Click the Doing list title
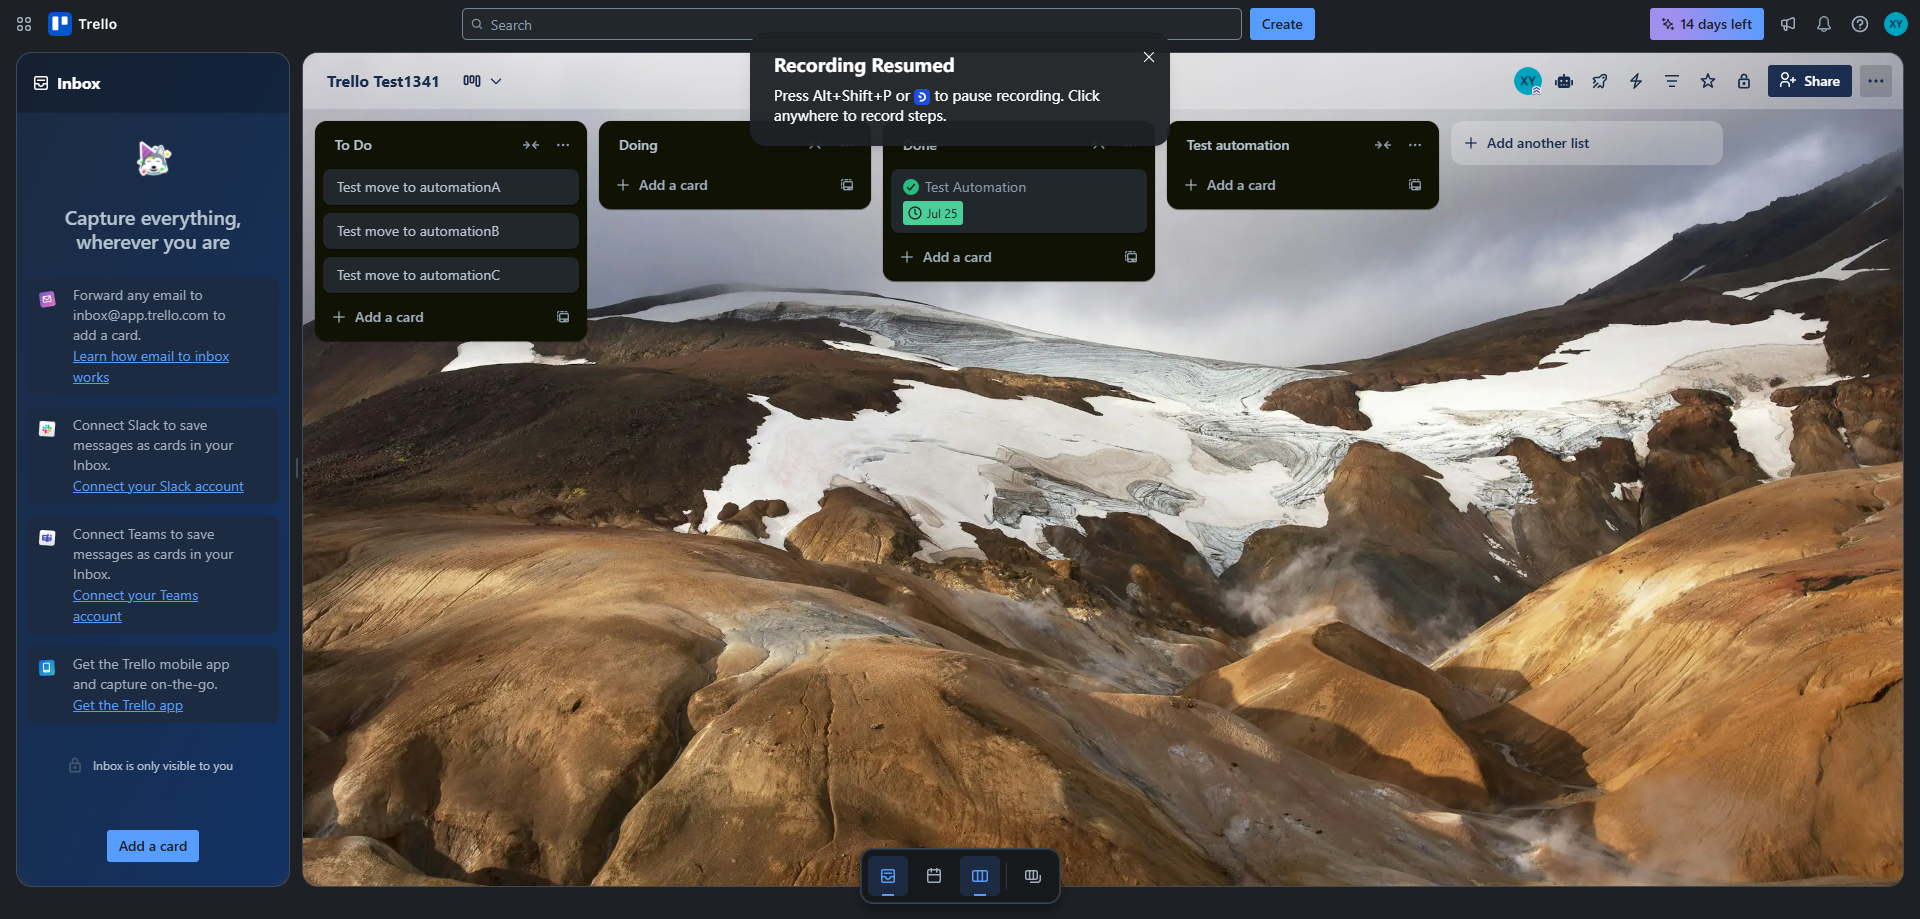The height and width of the screenshot is (919, 1920). click(638, 145)
